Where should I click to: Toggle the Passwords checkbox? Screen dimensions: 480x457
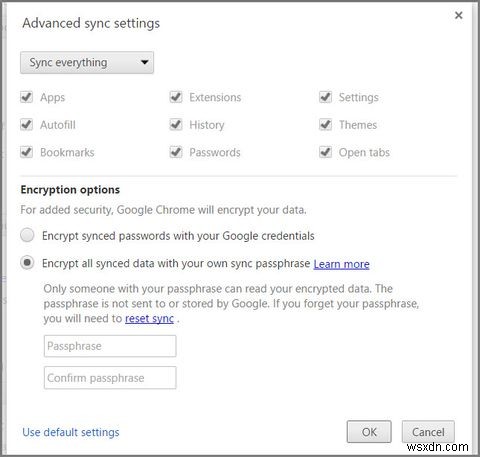[x=176, y=152]
